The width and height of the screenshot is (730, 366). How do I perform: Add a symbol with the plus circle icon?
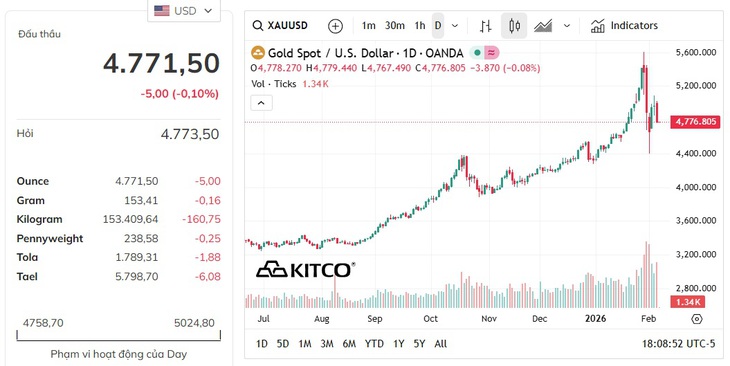tap(335, 26)
